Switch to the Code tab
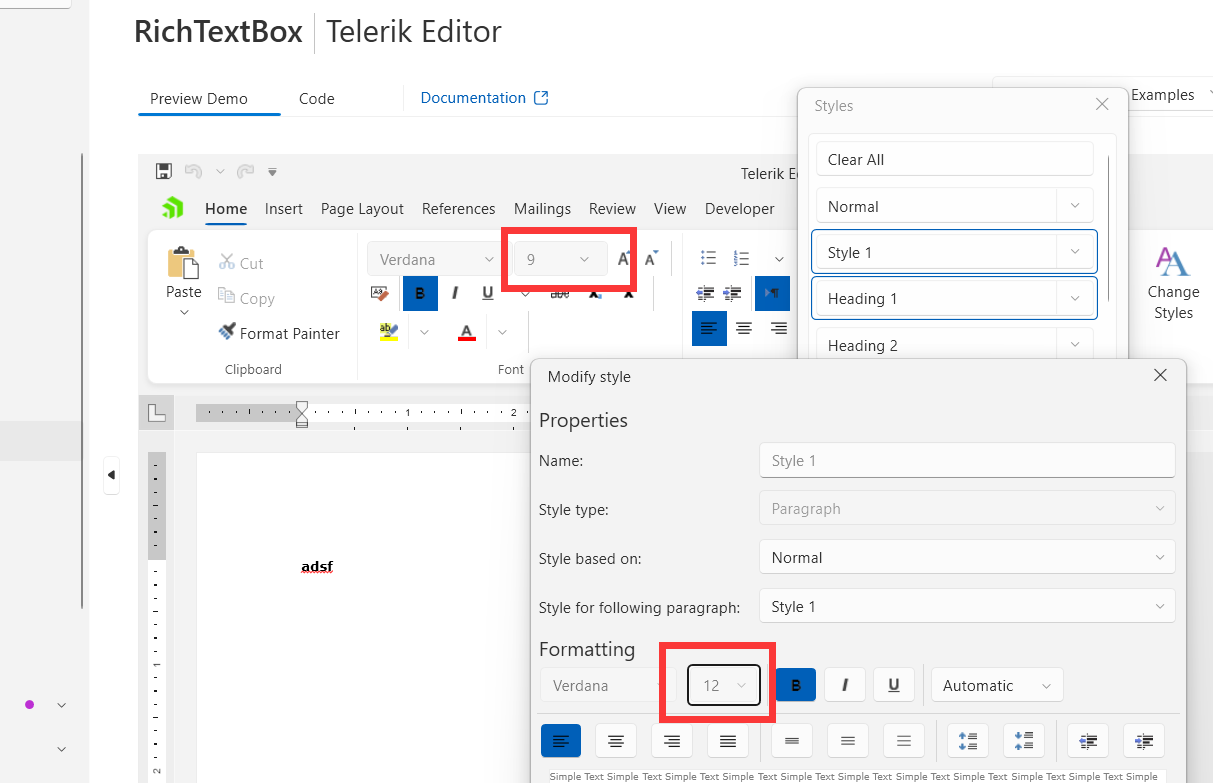1213x783 pixels. 317,98
